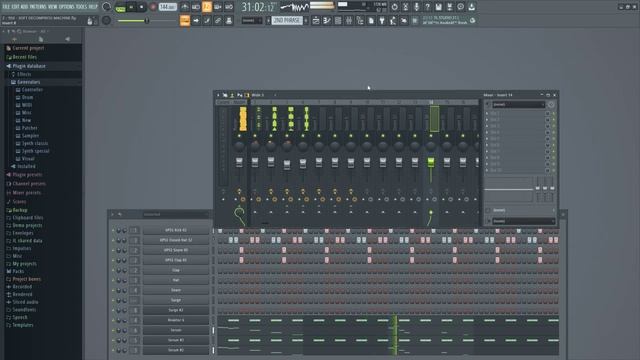Screen dimensions: 640x360
Task: Open the Packs folder in browser
Action: [x=18, y=271]
